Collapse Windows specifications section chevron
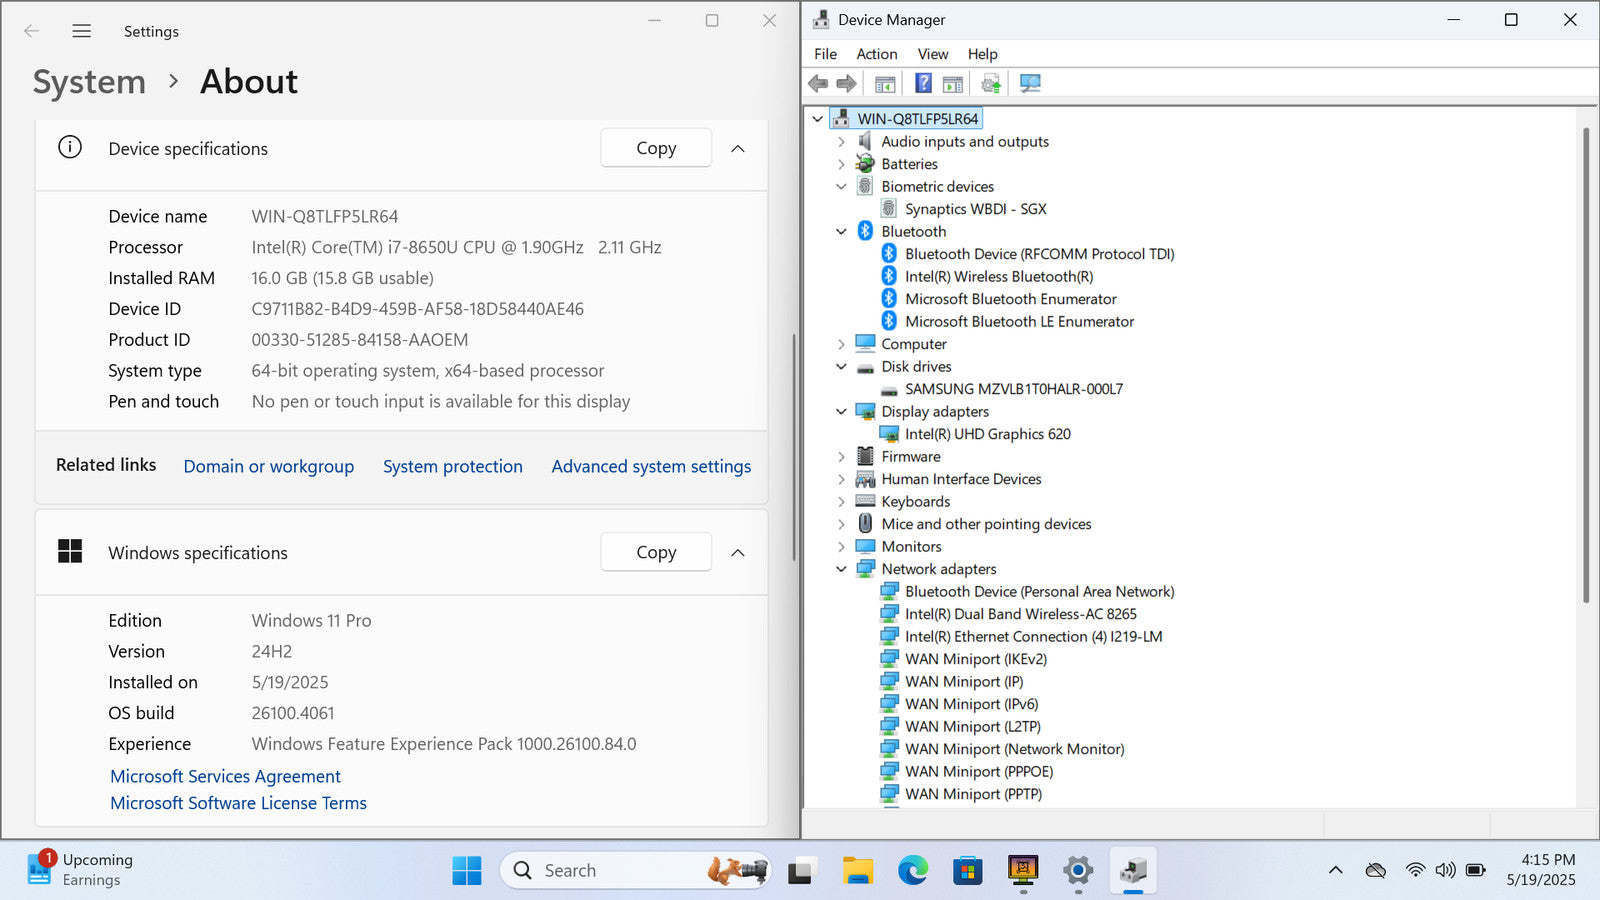This screenshot has width=1600, height=900. [738, 552]
